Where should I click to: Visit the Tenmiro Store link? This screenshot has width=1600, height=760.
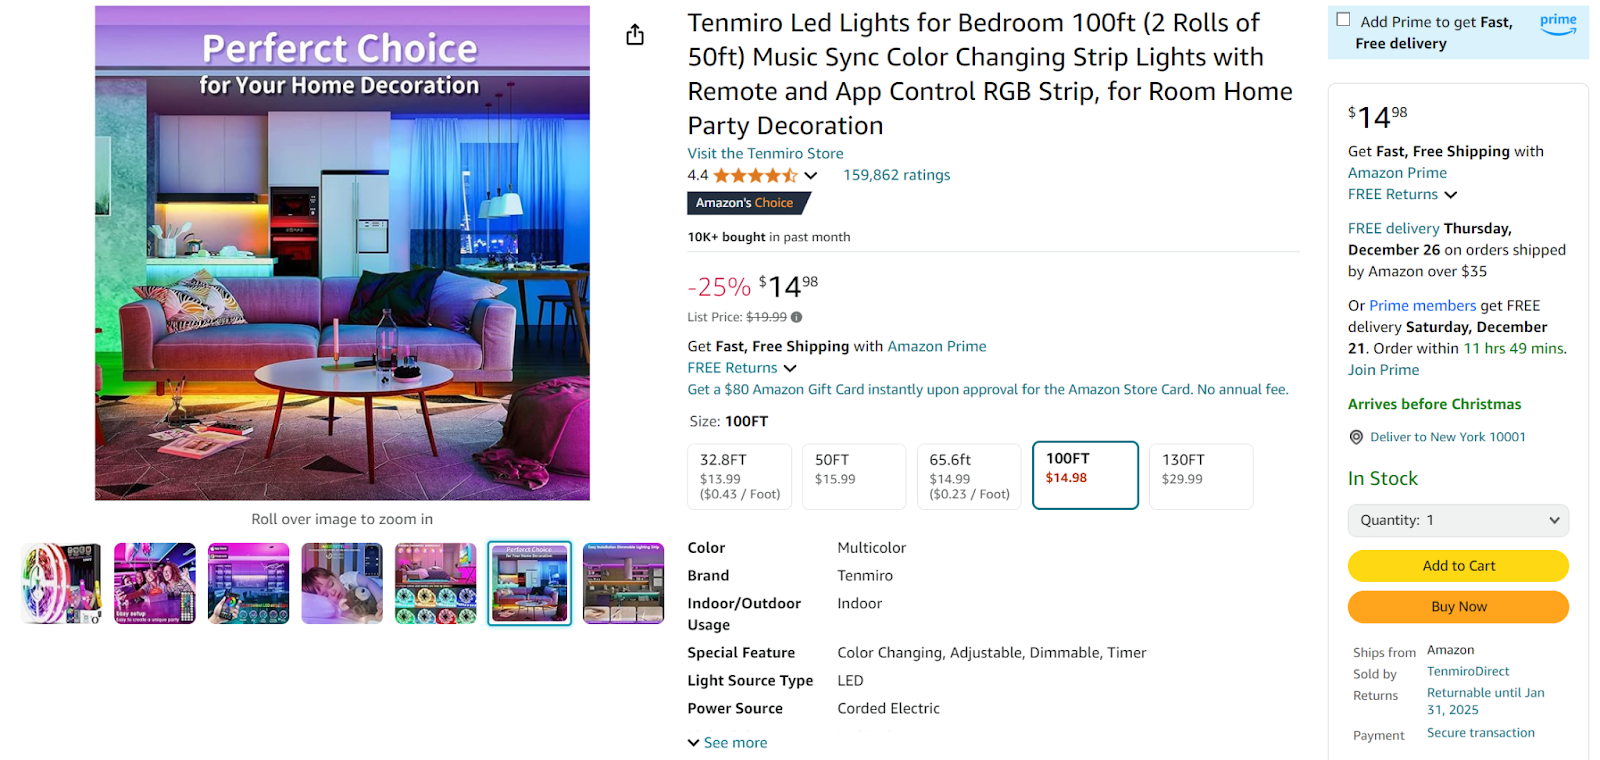tap(765, 153)
